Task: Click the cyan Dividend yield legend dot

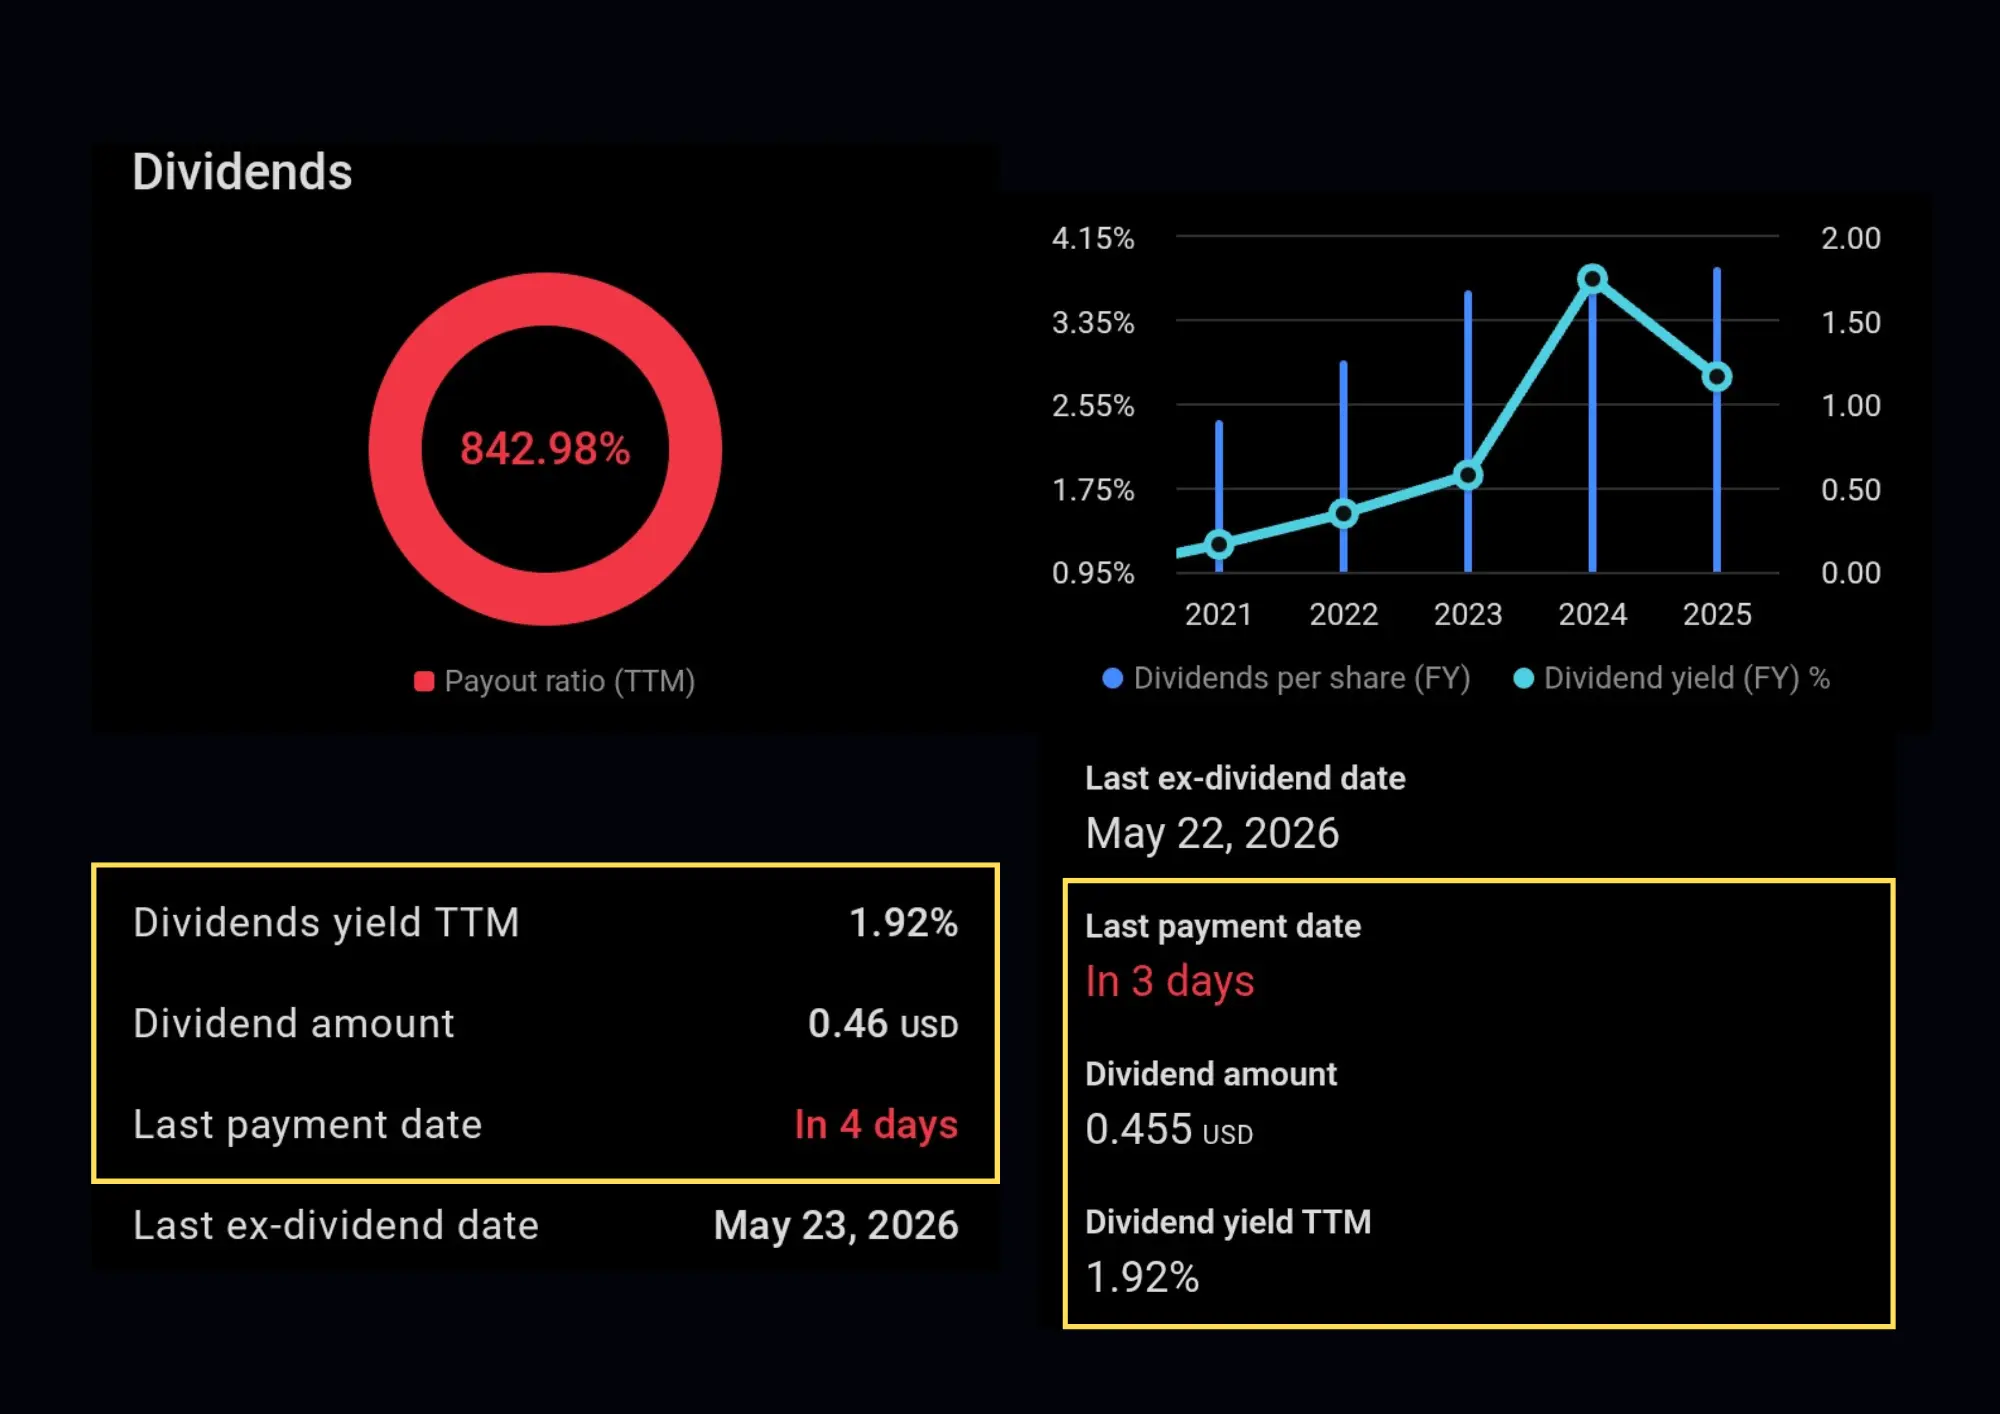Action: [1523, 678]
